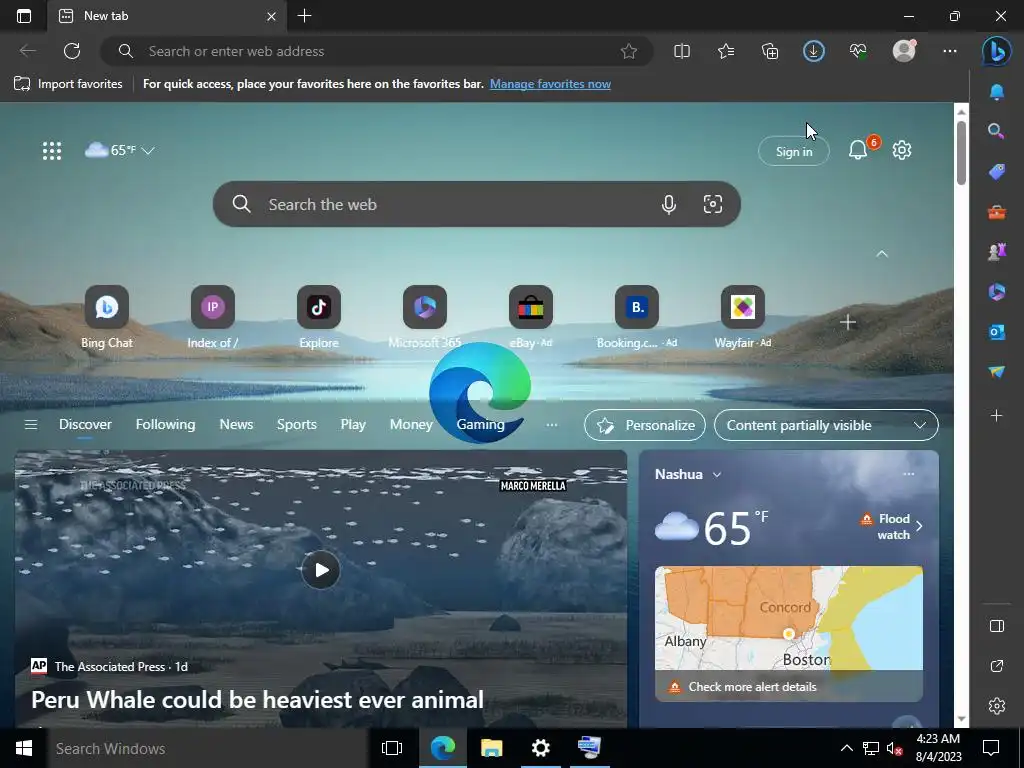Switch to the Sports tab

(296, 424)
